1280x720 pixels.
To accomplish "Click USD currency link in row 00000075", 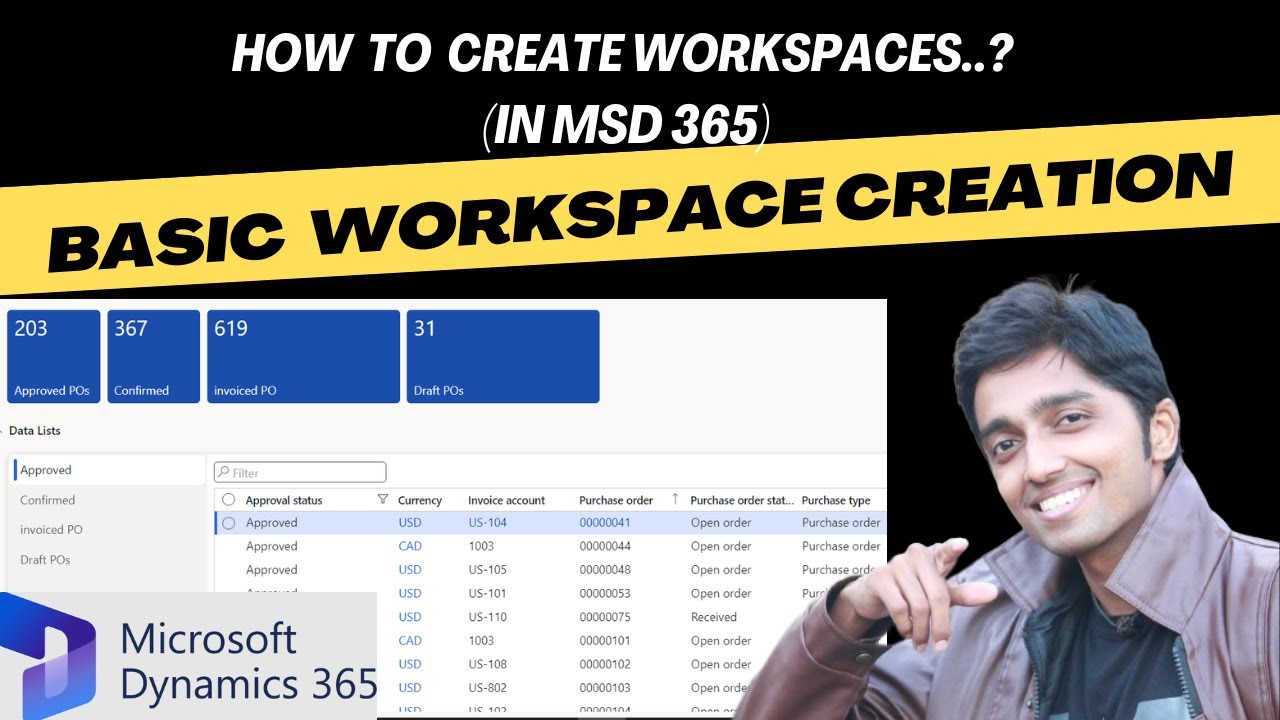I will [x=410, y=617].
